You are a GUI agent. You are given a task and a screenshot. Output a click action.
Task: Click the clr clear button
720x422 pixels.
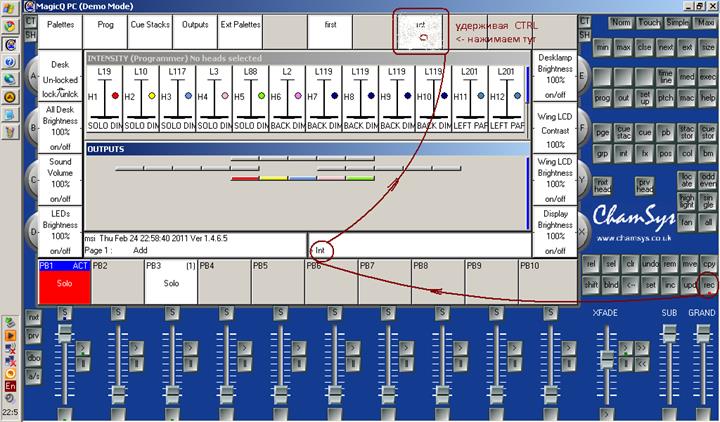[x=630, y=264]
